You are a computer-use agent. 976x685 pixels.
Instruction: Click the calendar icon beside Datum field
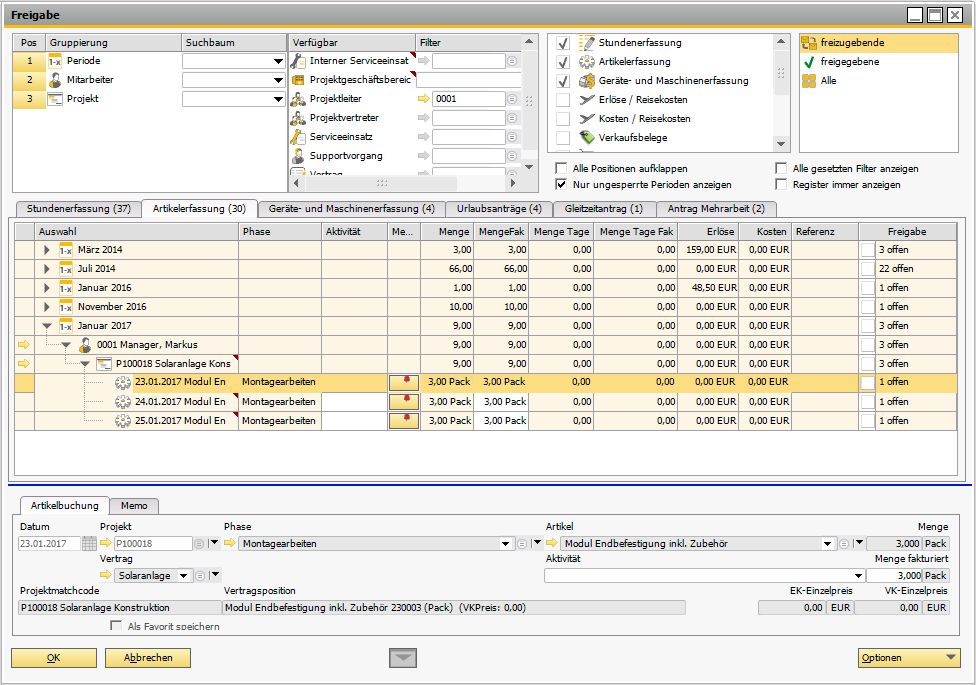pos(89,544)
